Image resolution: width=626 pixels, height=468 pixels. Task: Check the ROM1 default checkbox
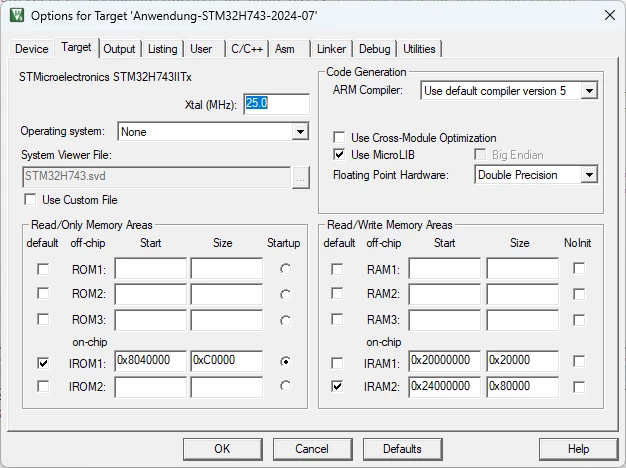pyautogui.click(x=43, y=269)
